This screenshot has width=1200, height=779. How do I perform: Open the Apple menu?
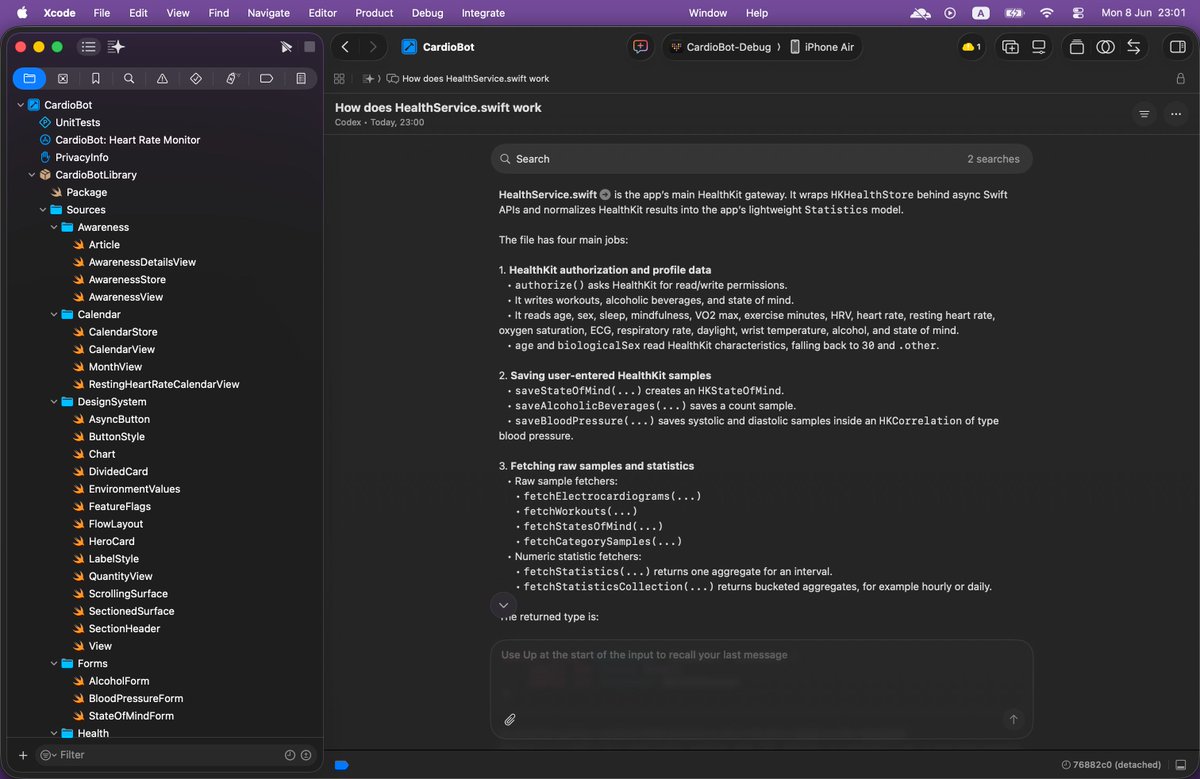coord(21,13)
